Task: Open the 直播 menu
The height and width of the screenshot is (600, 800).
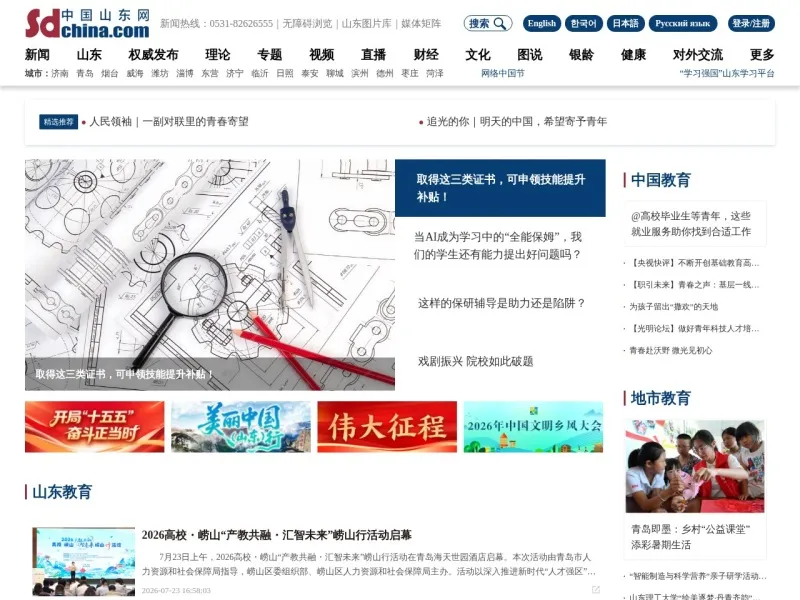Action: 374,55
